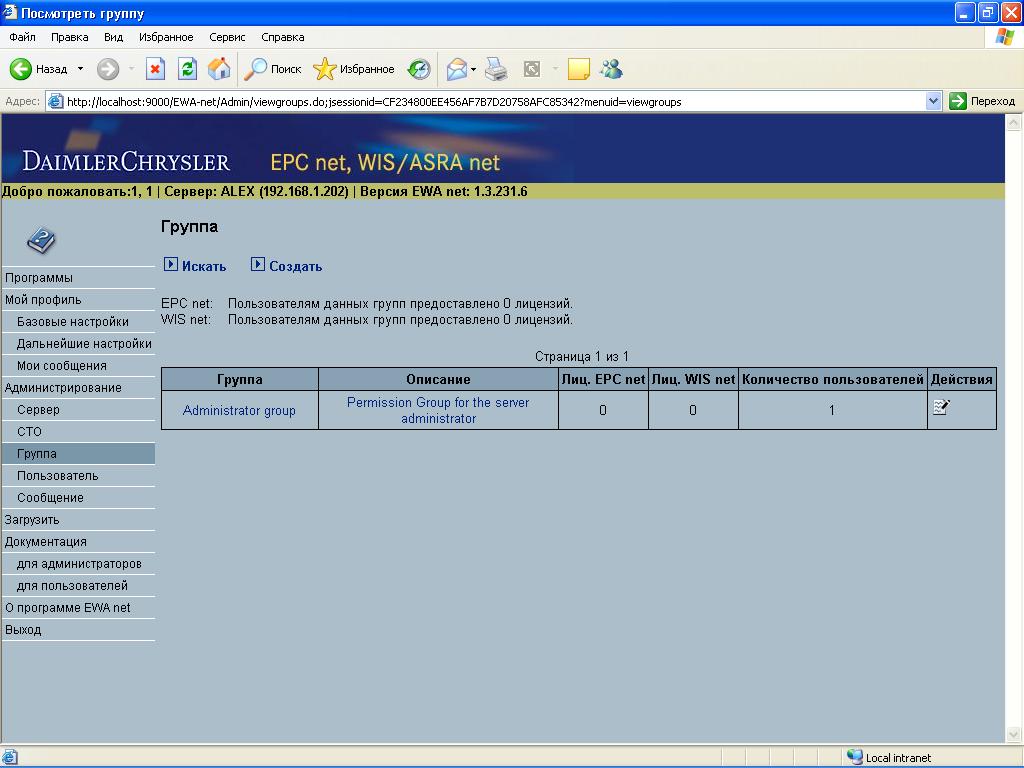Select Администрирование in sidebar
1024x768 pixels.
pos(78,387)
